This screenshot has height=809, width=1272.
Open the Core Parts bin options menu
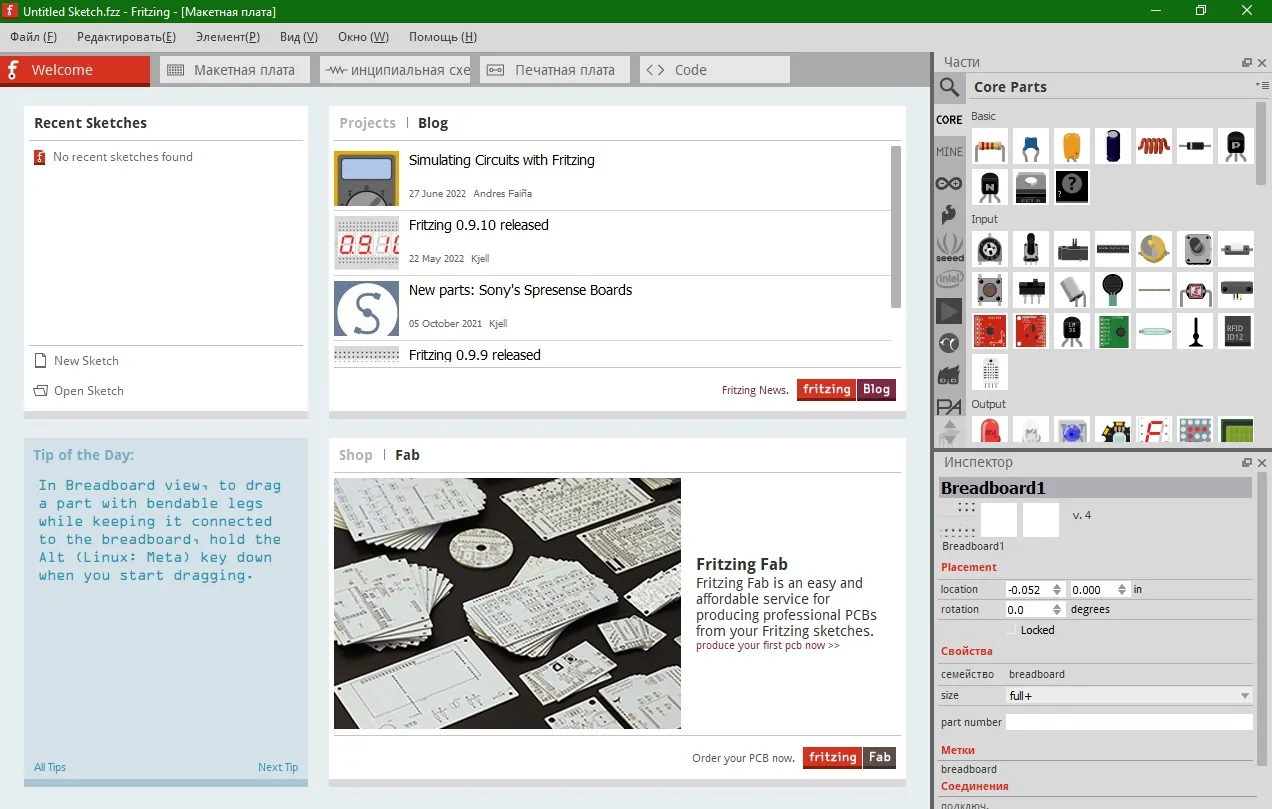click(1262, 86)
